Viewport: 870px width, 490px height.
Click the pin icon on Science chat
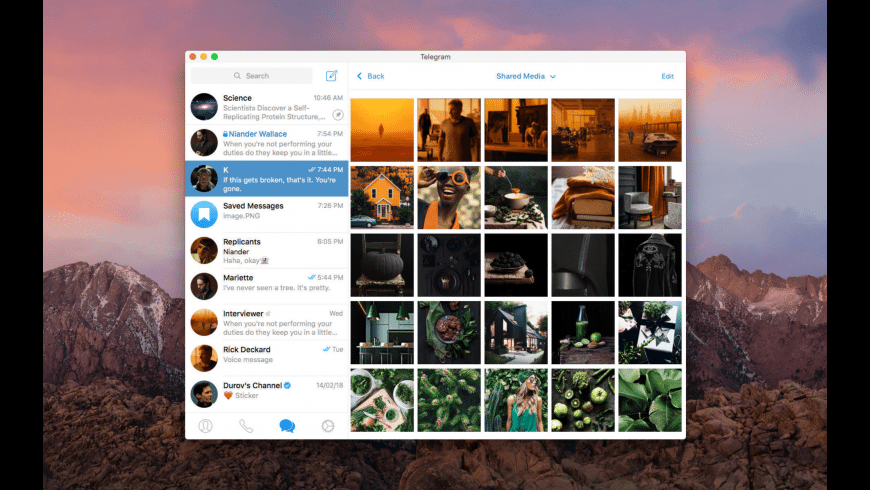click(x=338, y=115)
